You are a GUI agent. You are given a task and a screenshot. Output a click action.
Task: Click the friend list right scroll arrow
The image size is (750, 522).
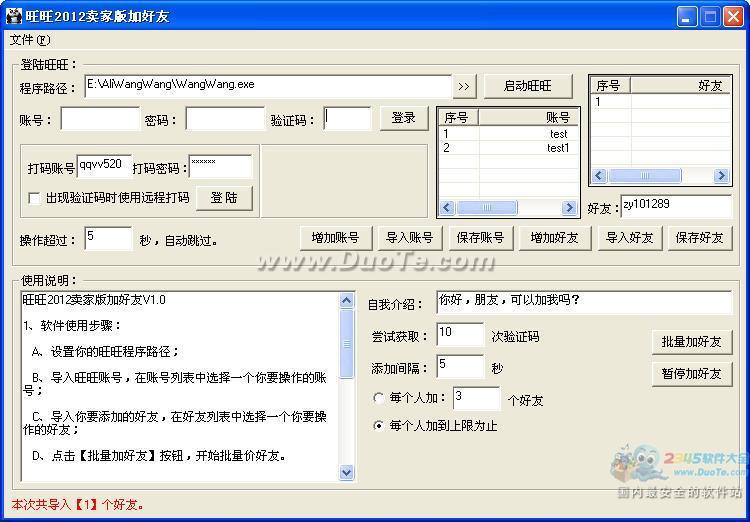(x=721, y=176)
